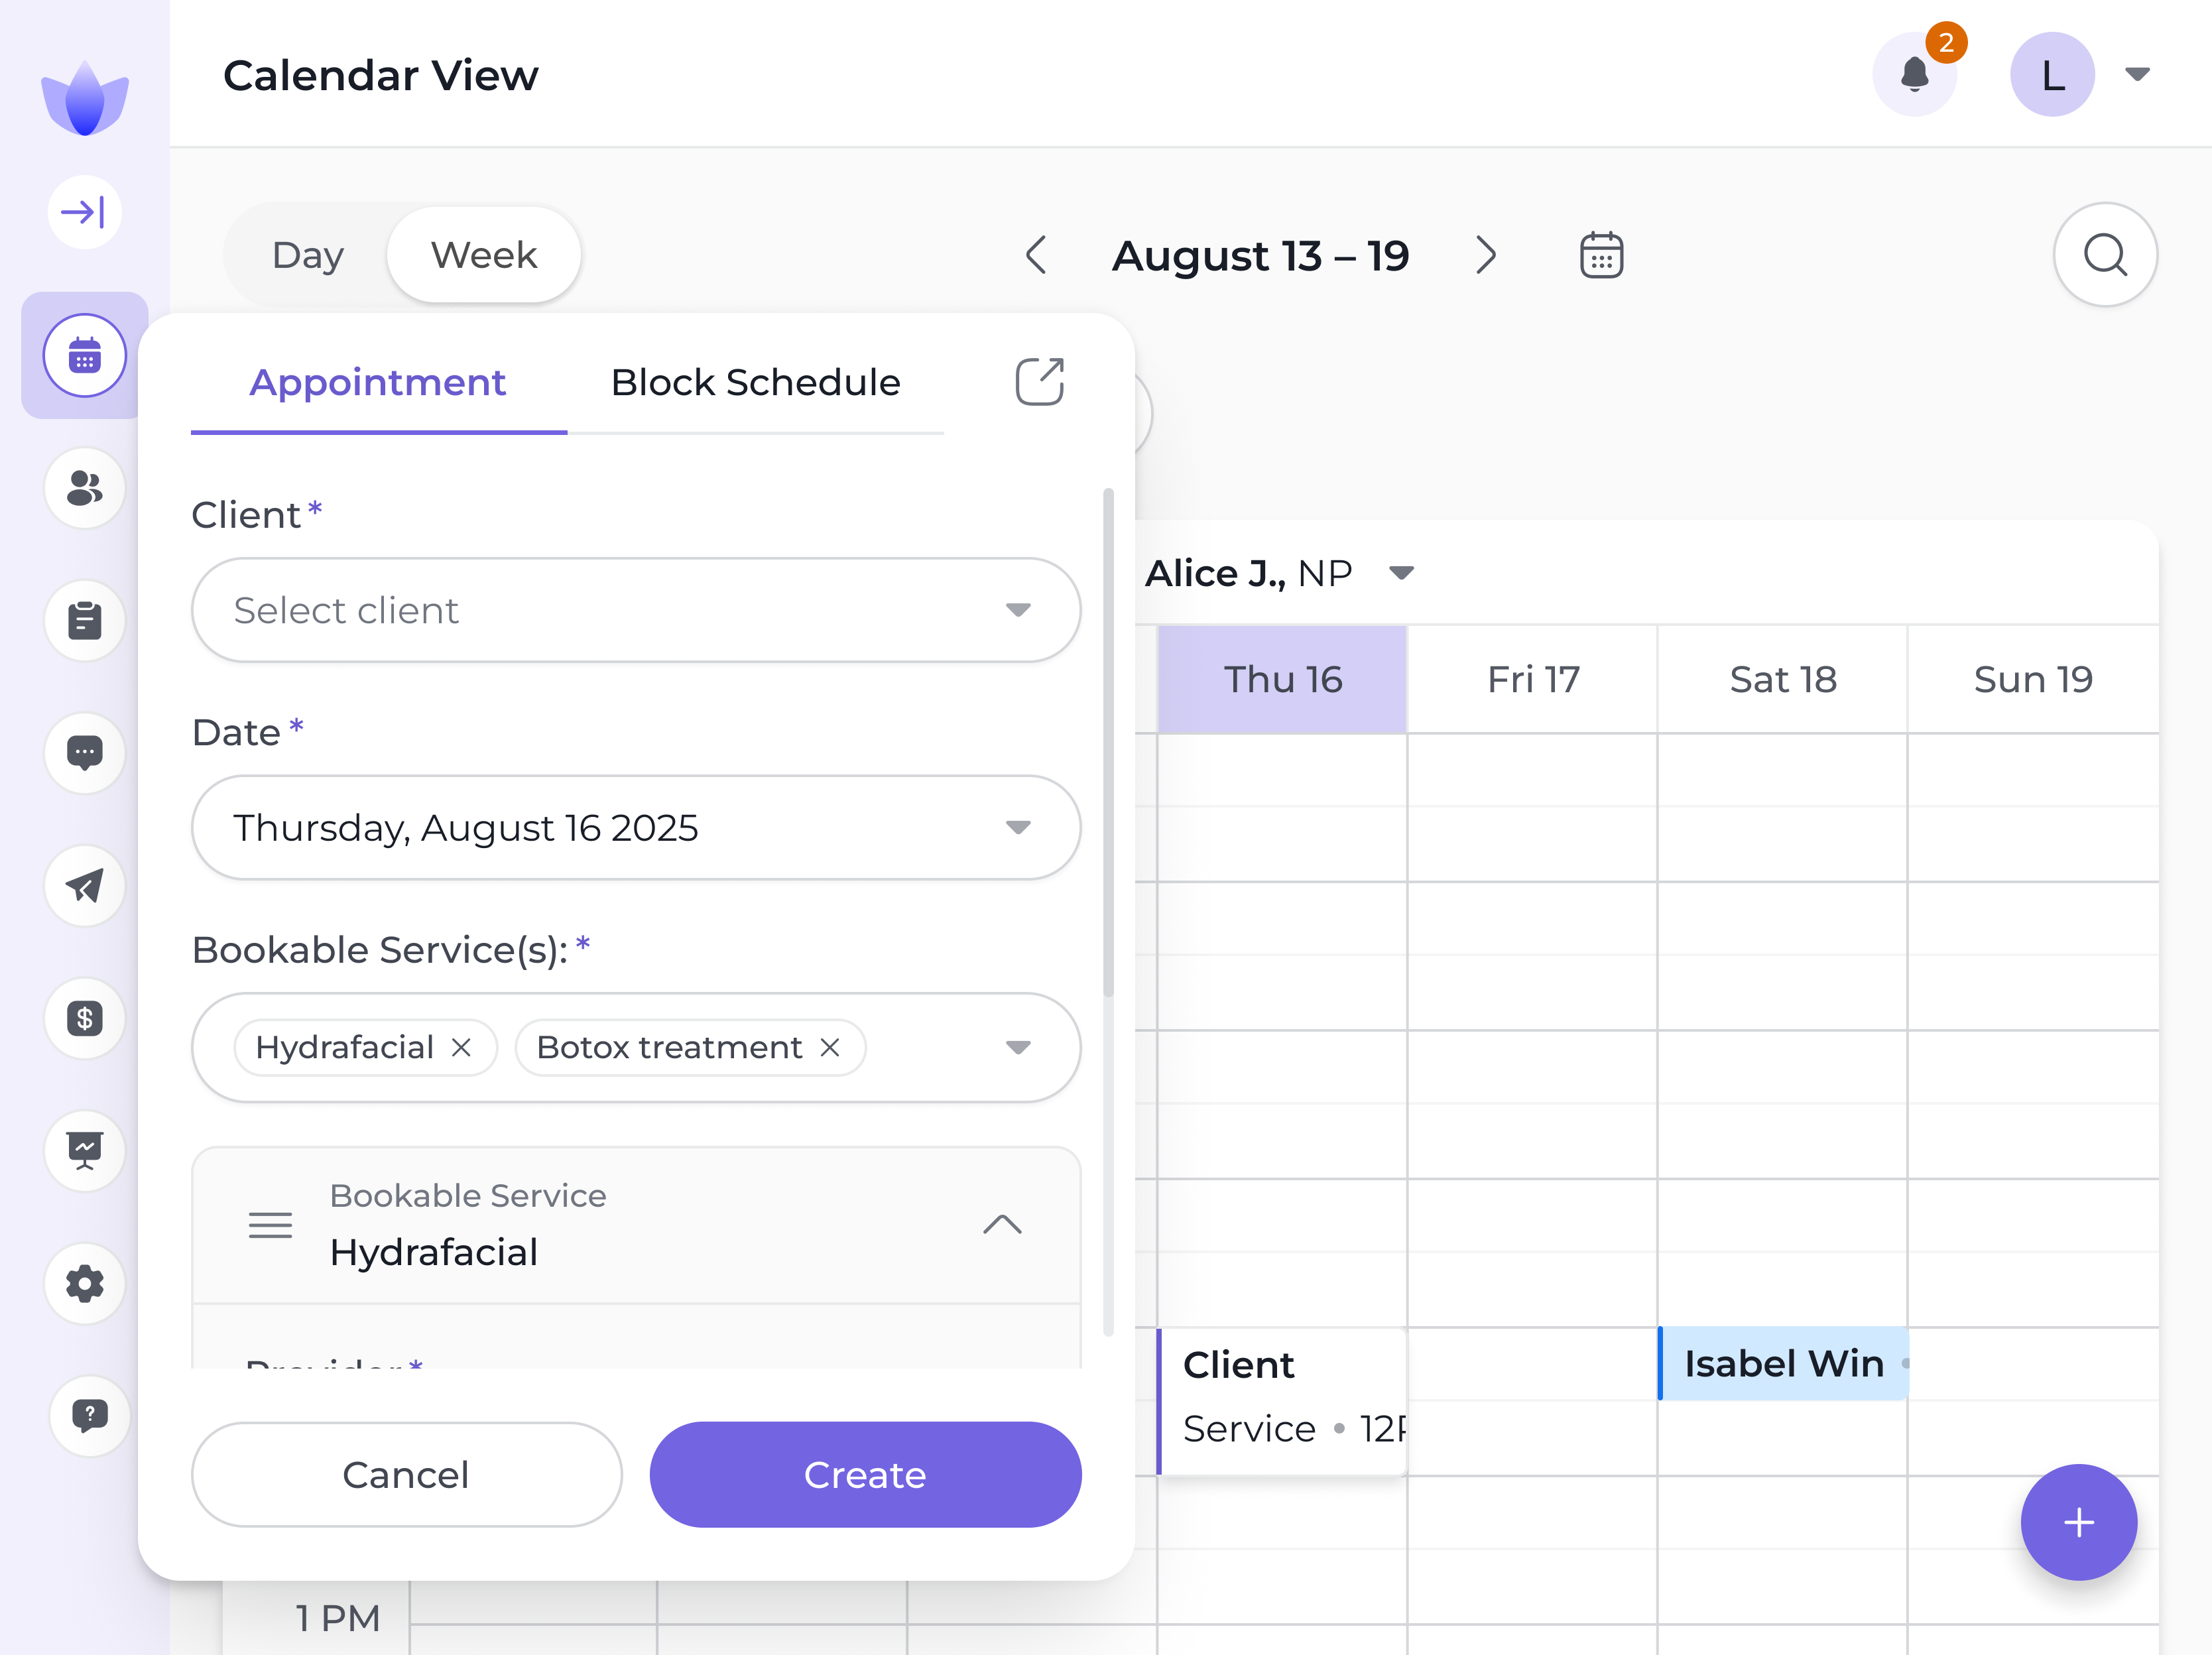Image resolution: width=2212 pixels, height=1655 pixels.
Task: Pop out the appointment form in new window
Action: click(1039, 382)
